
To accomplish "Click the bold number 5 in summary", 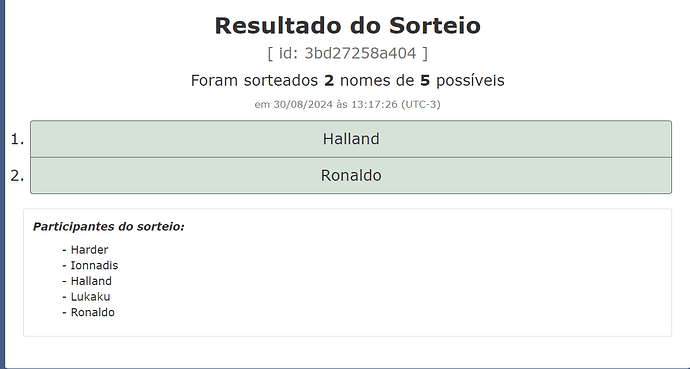I will point(425,81).
